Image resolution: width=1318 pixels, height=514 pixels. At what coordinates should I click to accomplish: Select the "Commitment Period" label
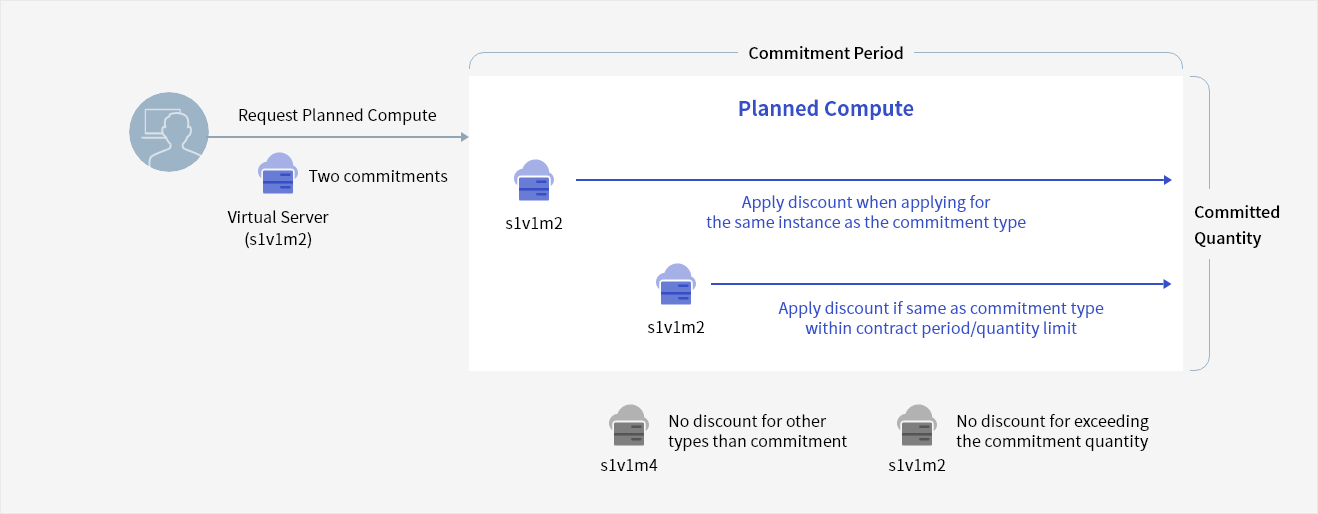[825, 53]
